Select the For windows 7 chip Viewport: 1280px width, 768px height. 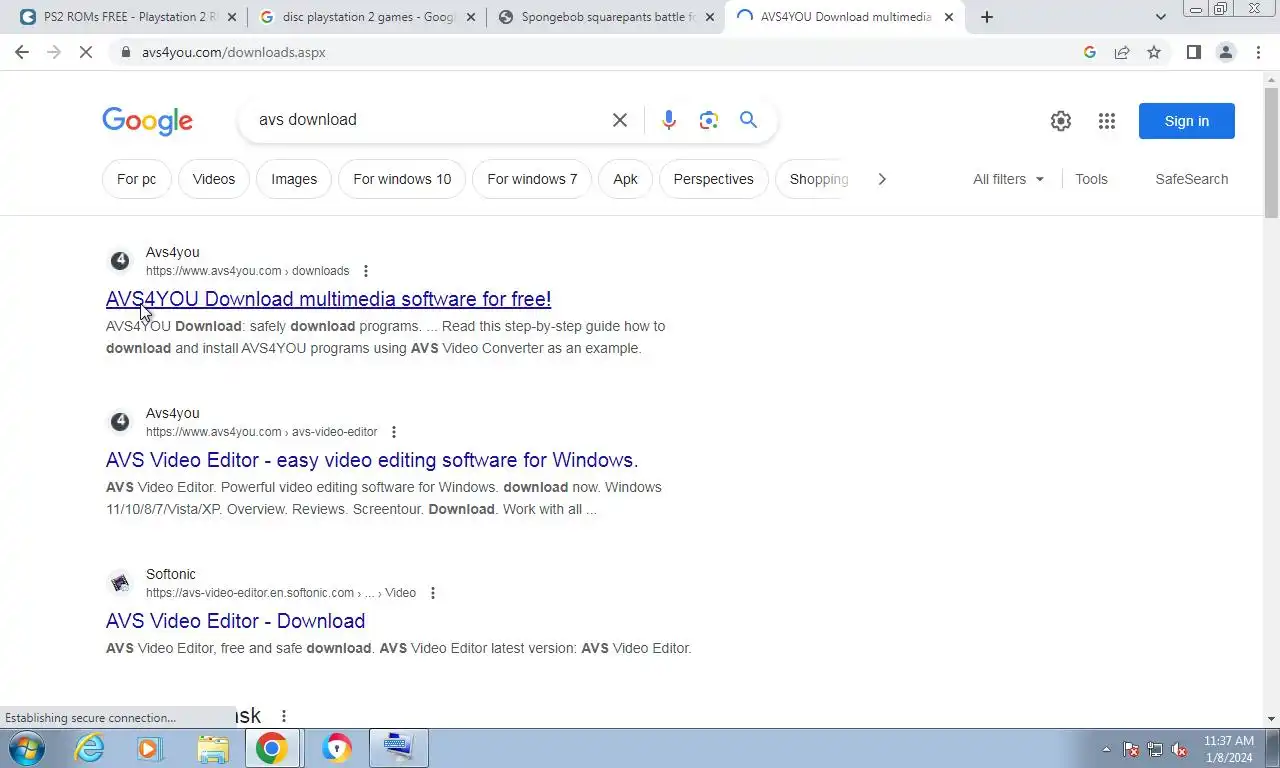click(x=532, y=179)
